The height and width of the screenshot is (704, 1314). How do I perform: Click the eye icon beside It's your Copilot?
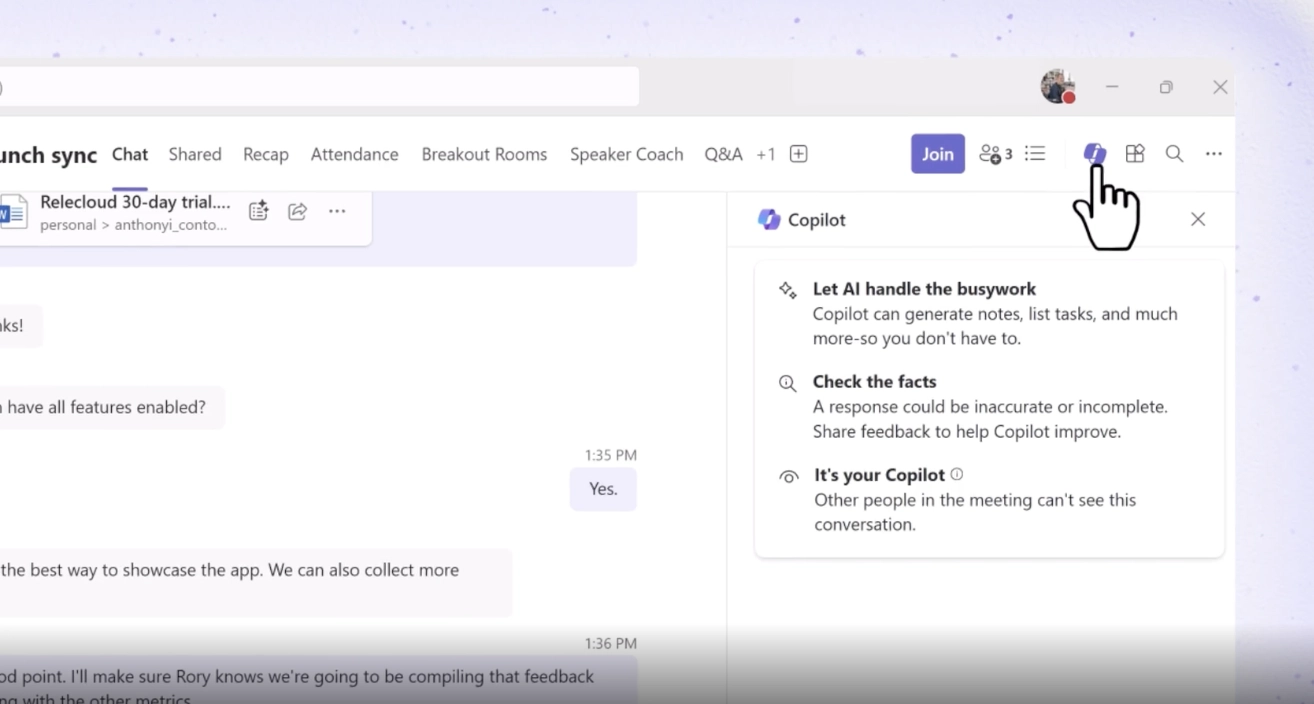pos(789,477)
